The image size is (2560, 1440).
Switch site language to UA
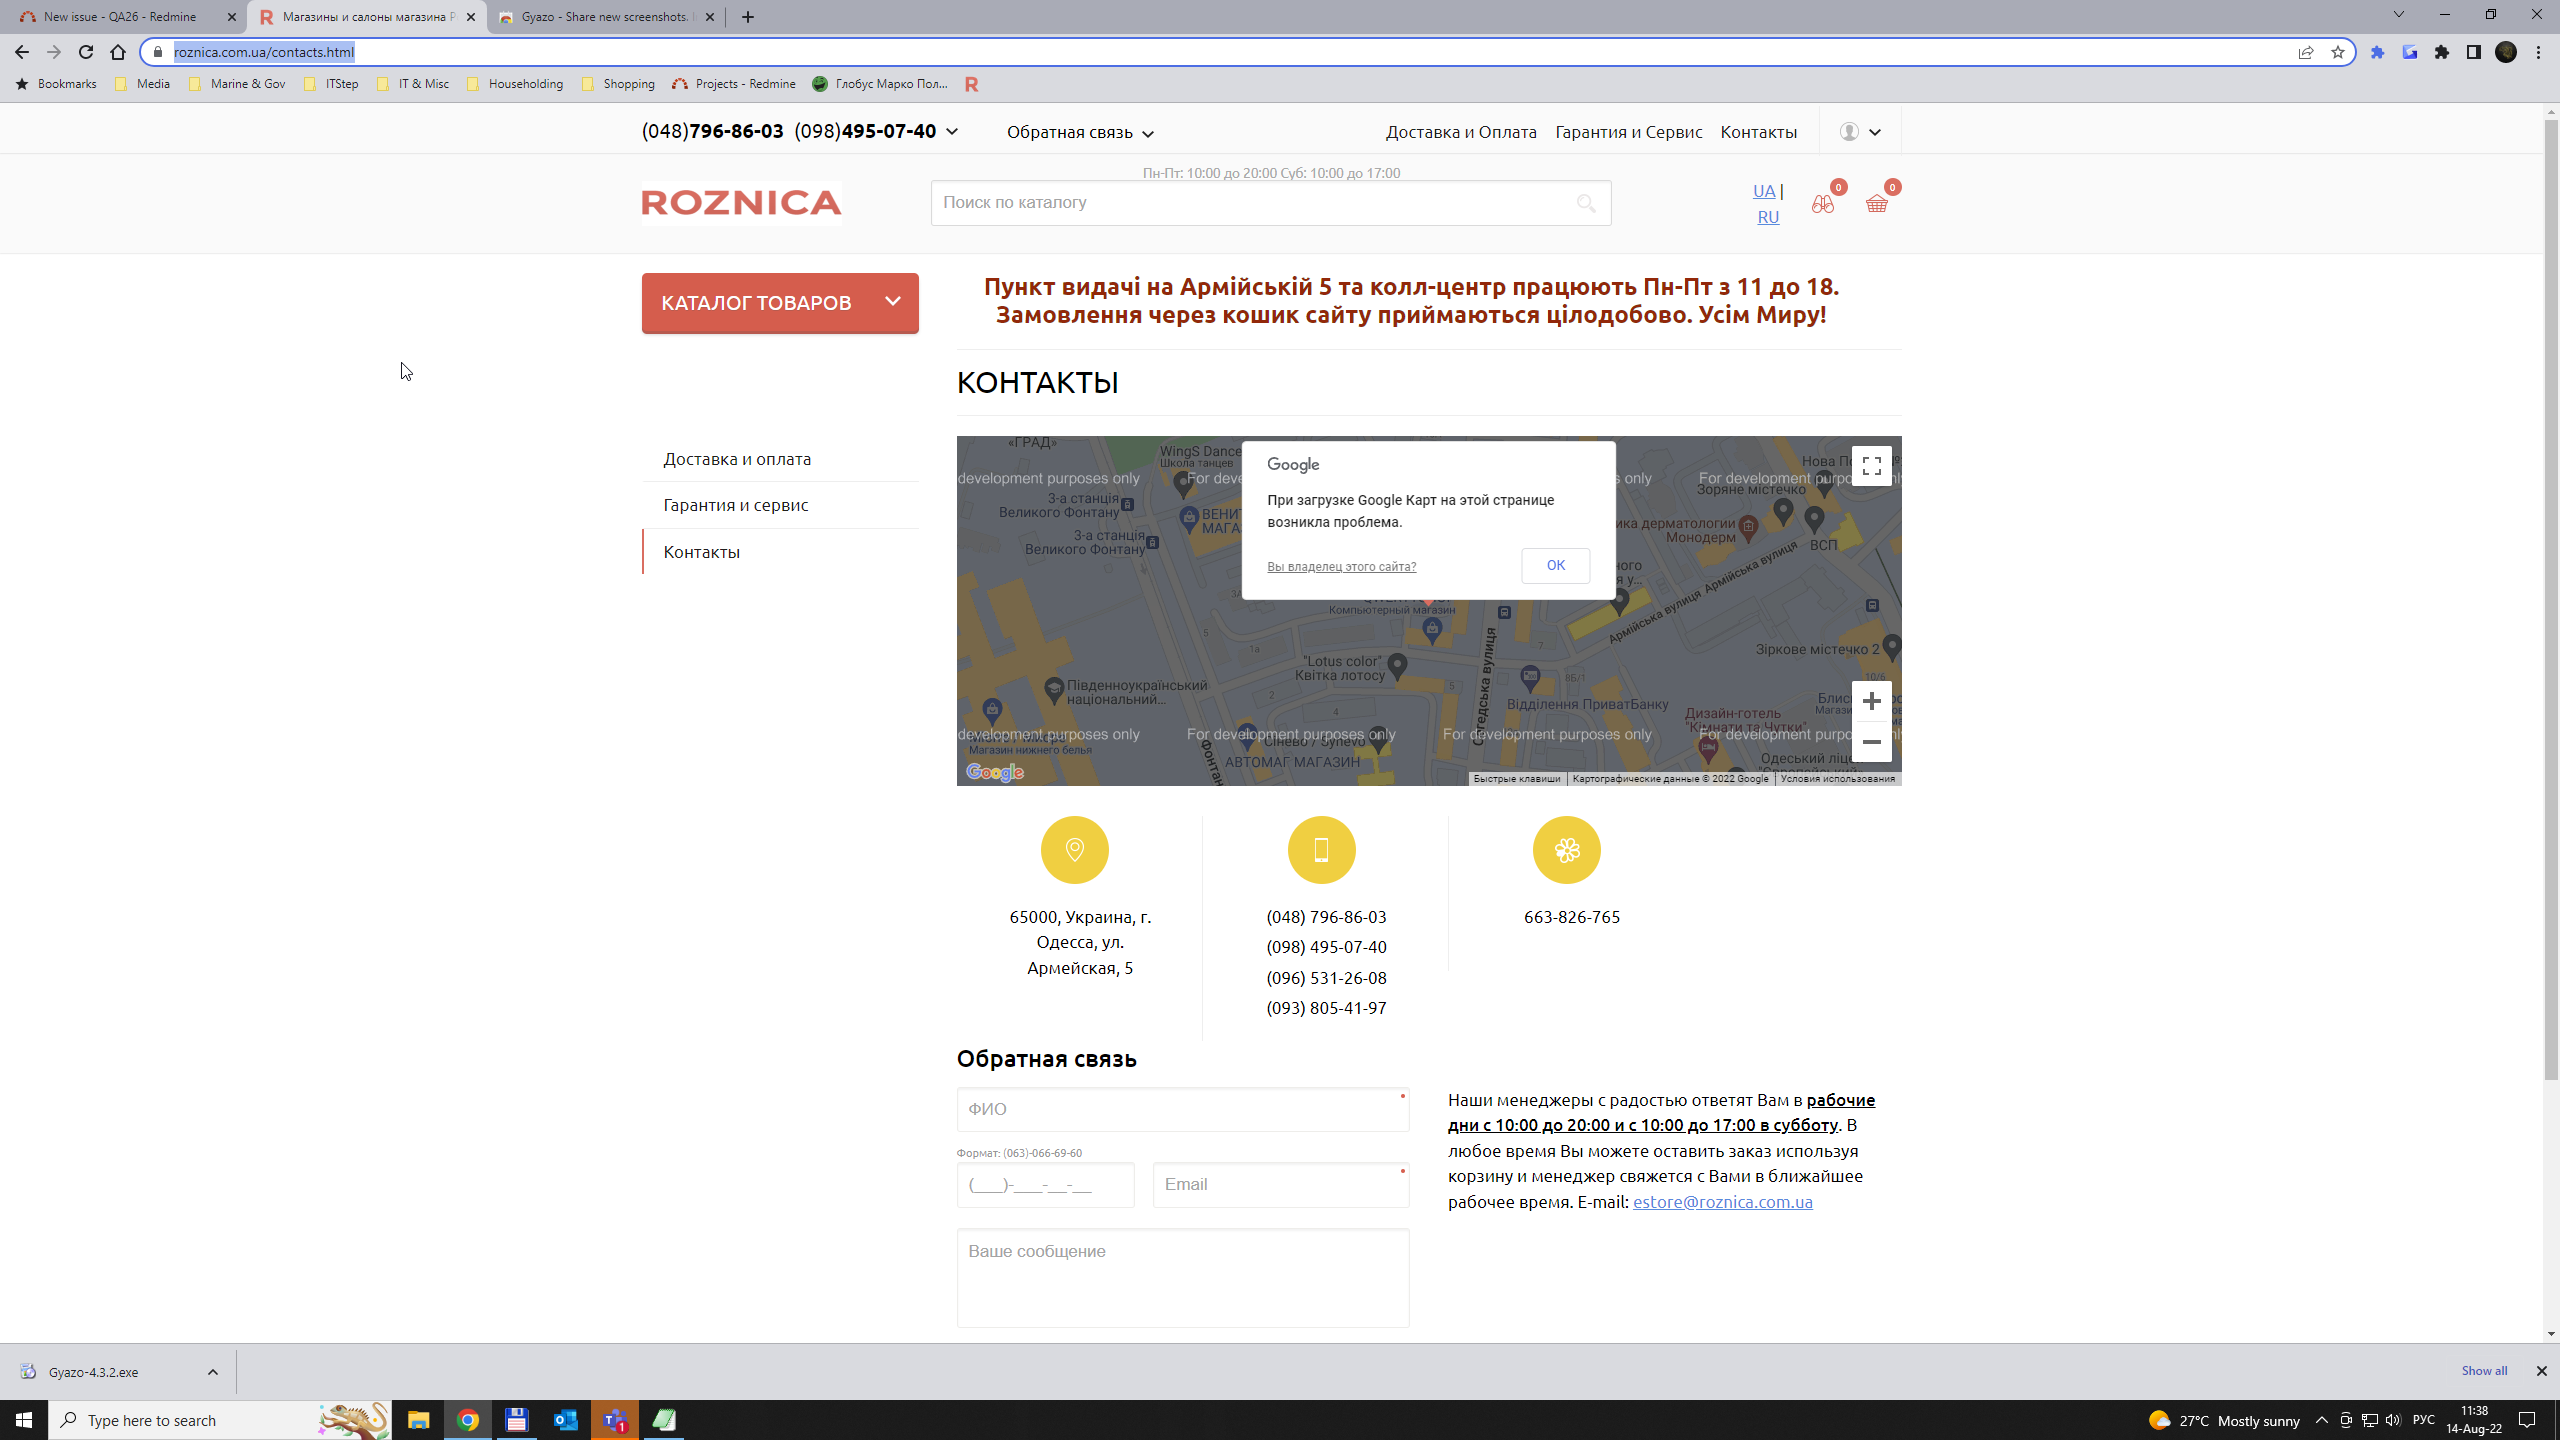point(1763,191)
